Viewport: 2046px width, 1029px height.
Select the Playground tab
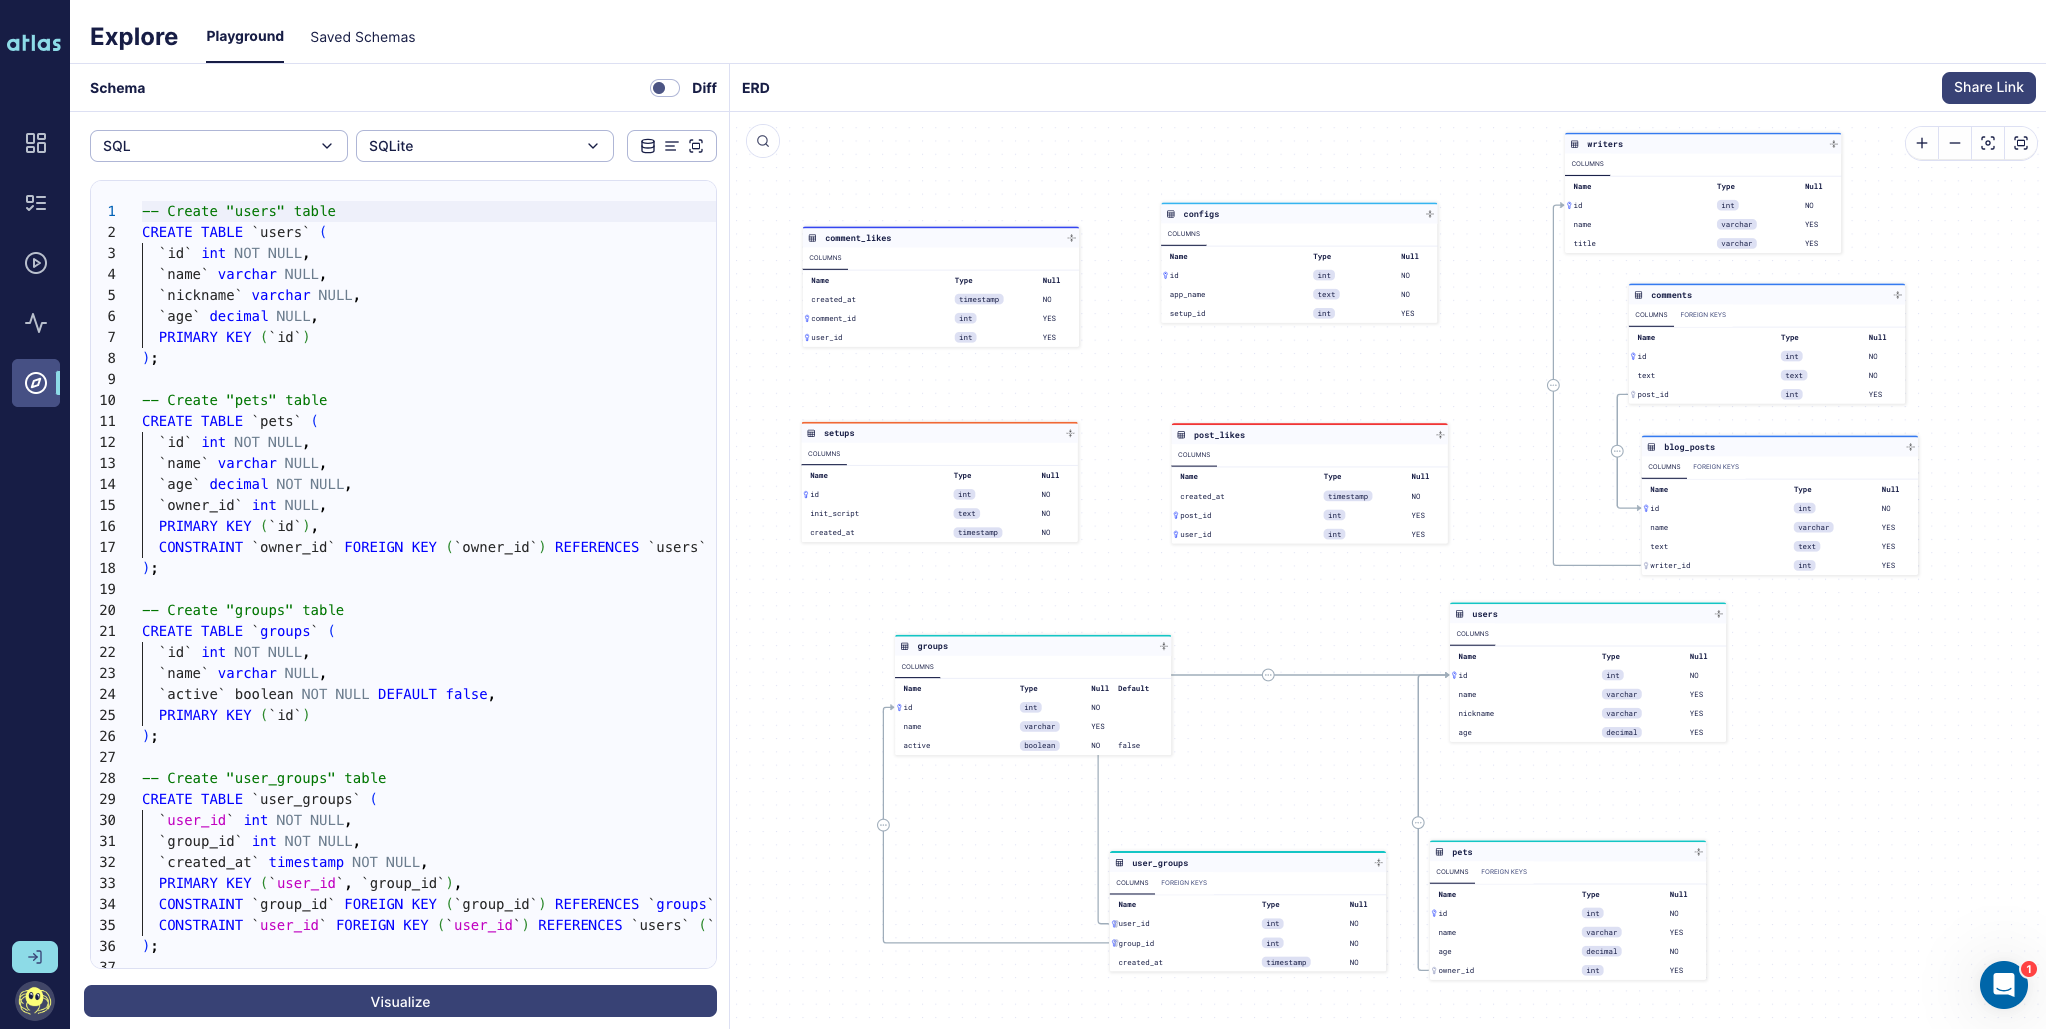245,36
